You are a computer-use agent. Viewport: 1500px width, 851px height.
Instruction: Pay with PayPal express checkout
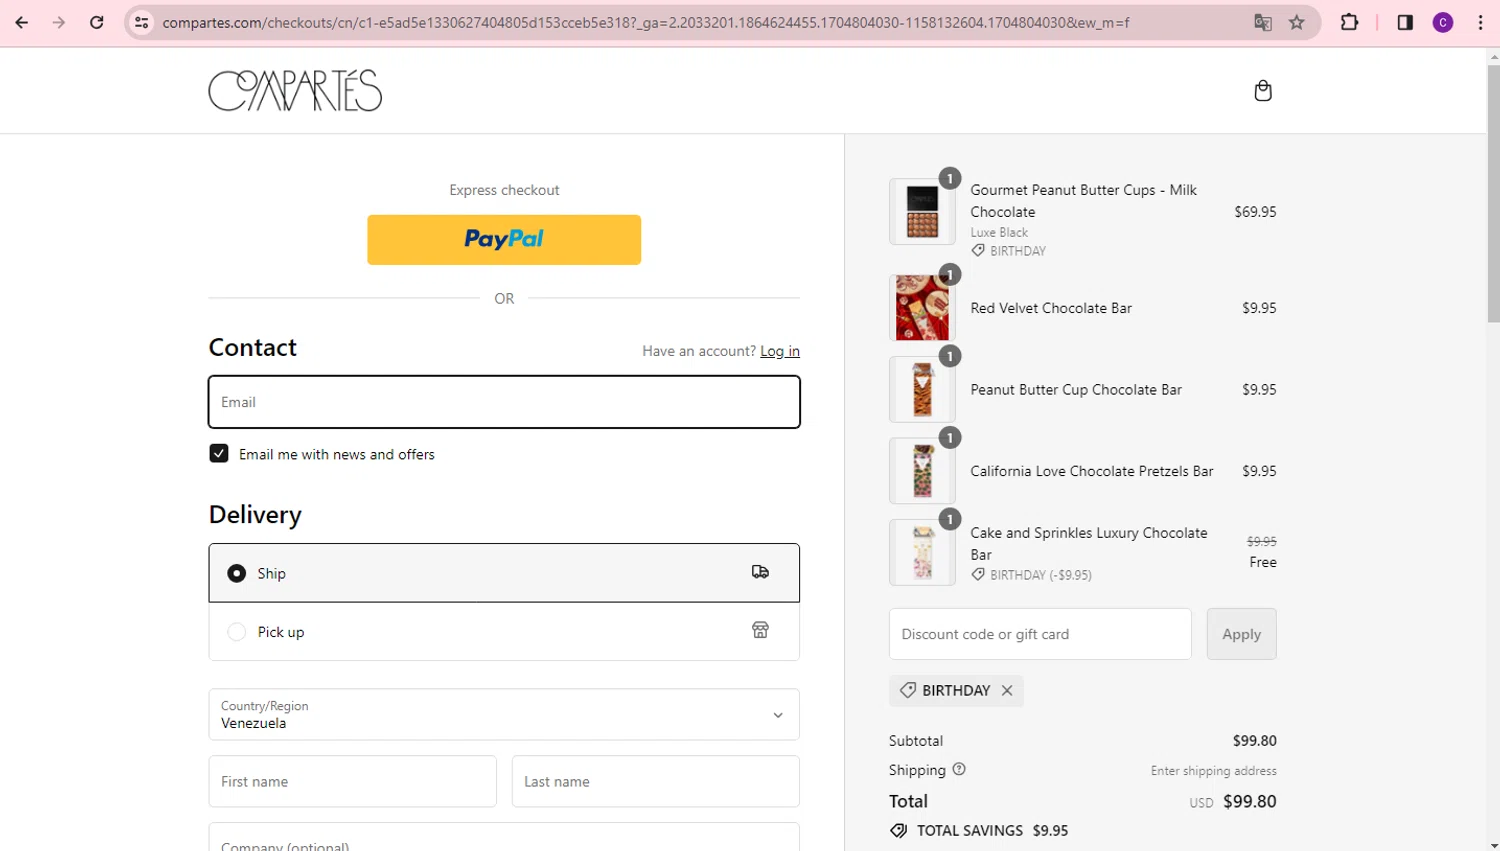point(504,240)
